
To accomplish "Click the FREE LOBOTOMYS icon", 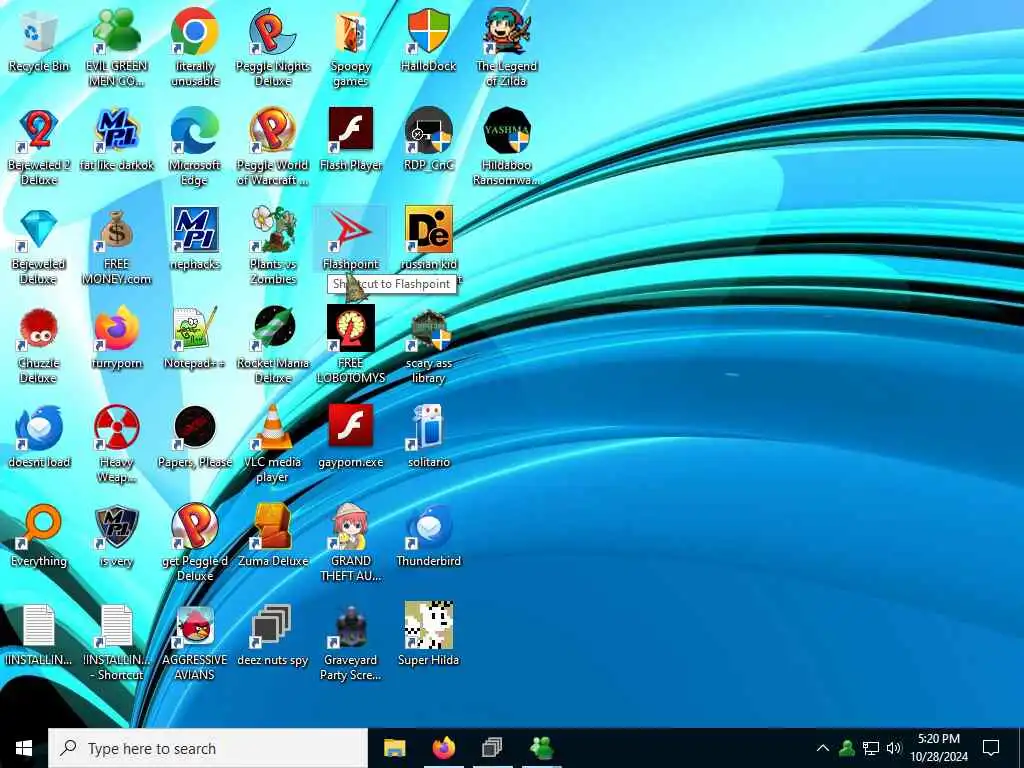I will point(351,346).
